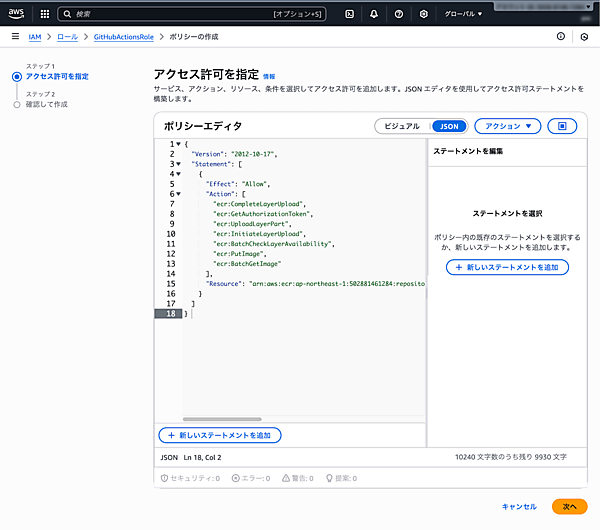600x530 pixels.
Task: Open the hamburger side navigation menu
Action: pos(15,36)
